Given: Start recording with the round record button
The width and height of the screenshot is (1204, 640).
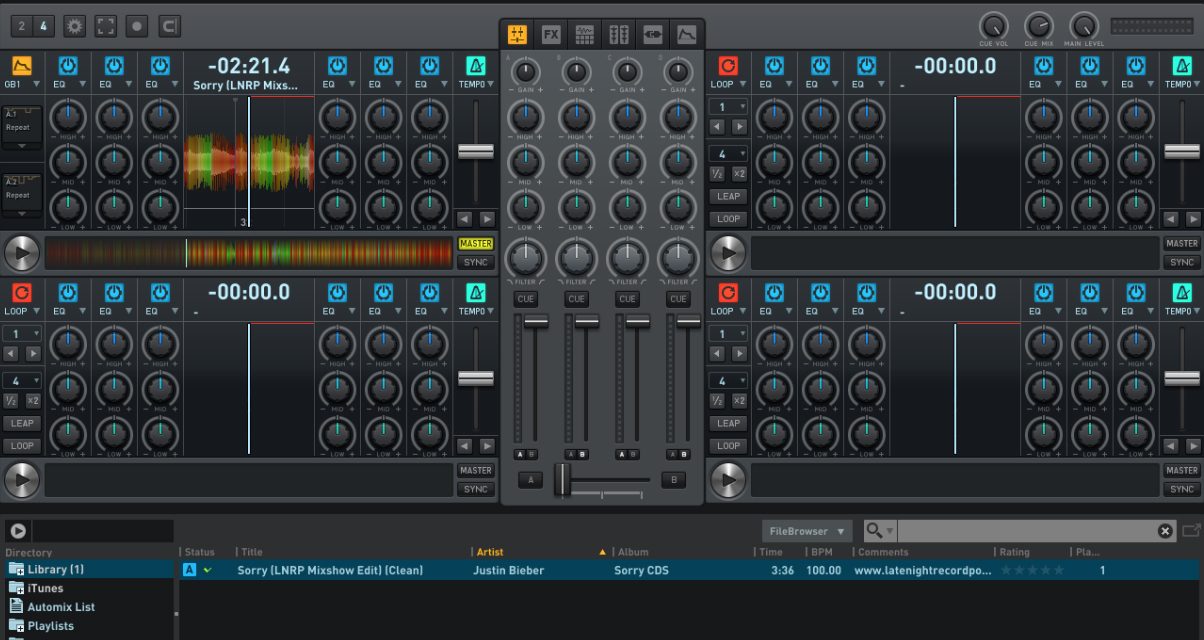Looking at the screenshot, I should pyautogui.click(x=138, y=26).
